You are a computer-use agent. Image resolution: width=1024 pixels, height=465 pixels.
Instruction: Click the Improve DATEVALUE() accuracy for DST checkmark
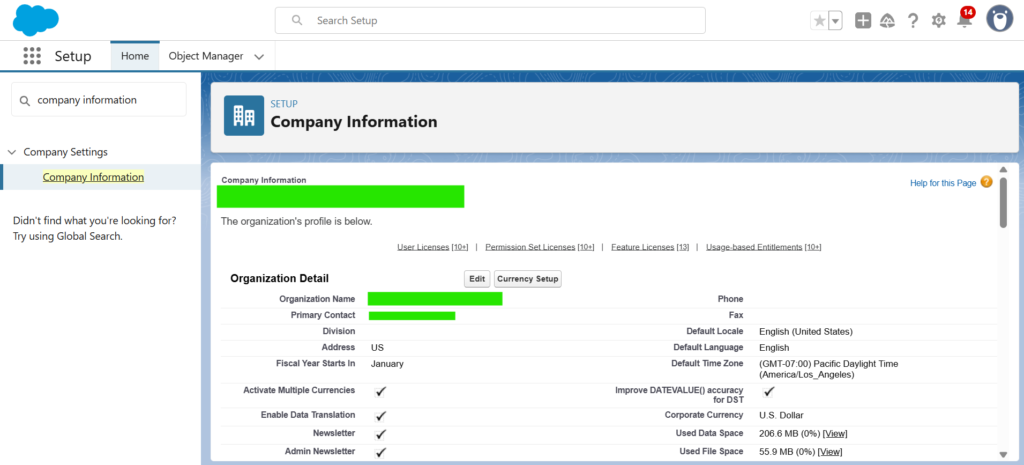(769, 391)
